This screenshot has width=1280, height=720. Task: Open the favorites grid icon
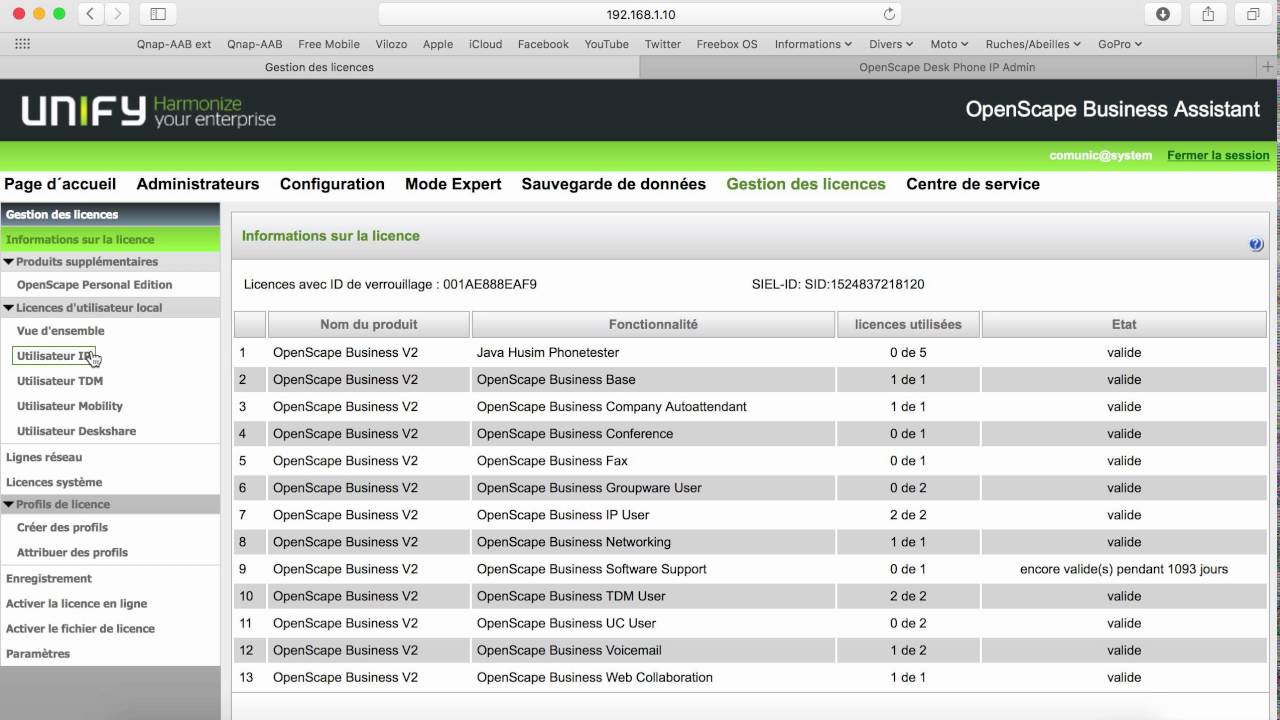(x=23, y=44)
